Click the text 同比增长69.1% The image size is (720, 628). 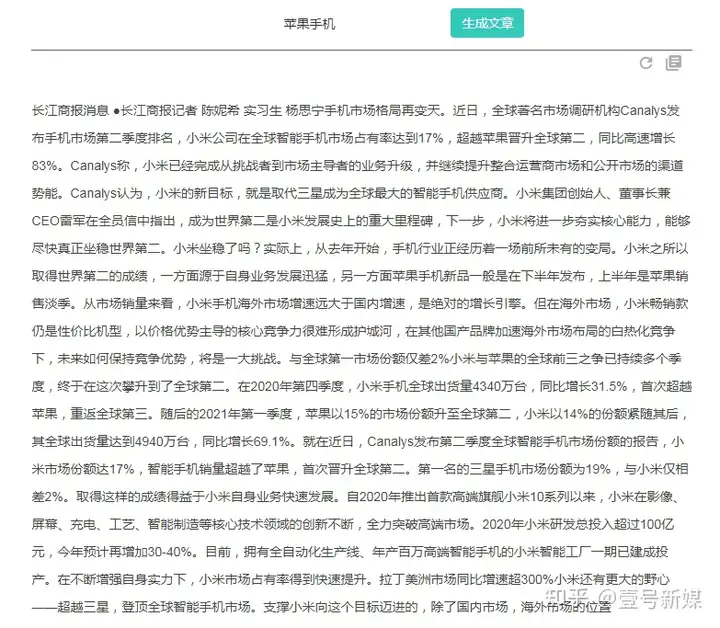(x=246, y=441)
